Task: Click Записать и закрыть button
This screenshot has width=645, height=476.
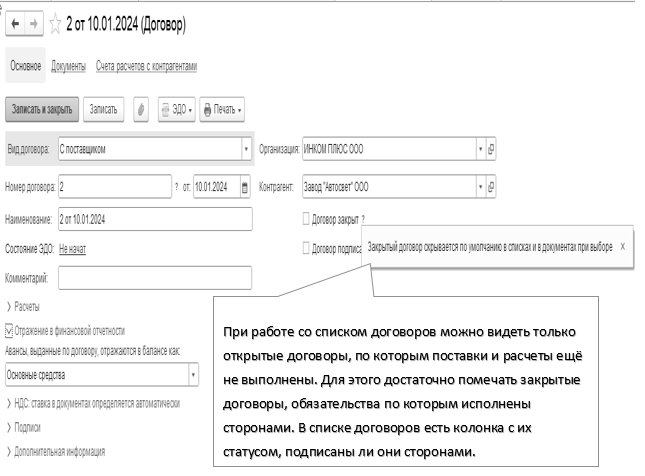Action: [42, 109]
